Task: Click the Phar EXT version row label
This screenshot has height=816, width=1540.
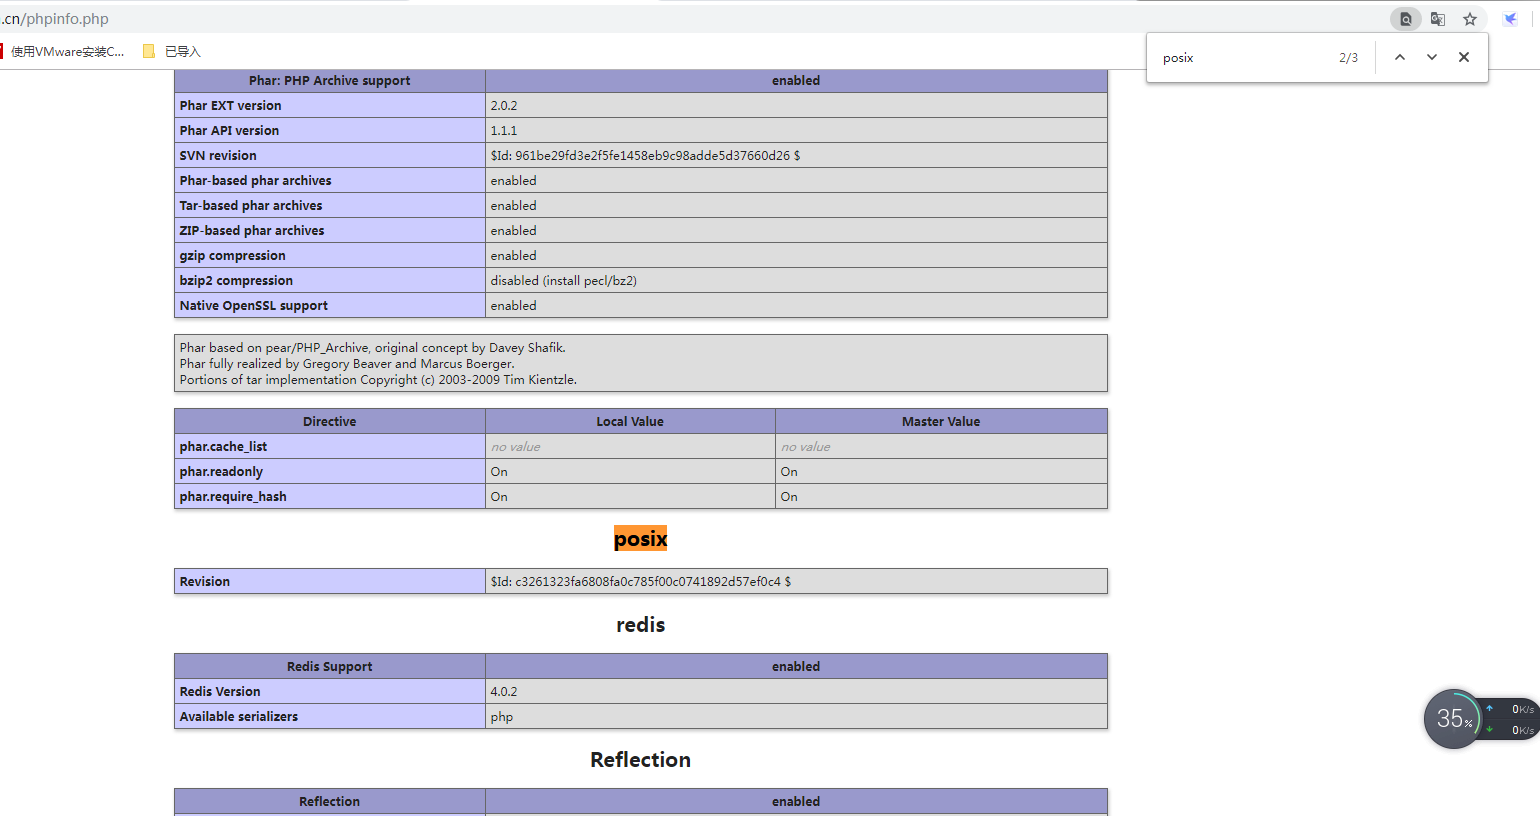Action: (x=230, y=105)
